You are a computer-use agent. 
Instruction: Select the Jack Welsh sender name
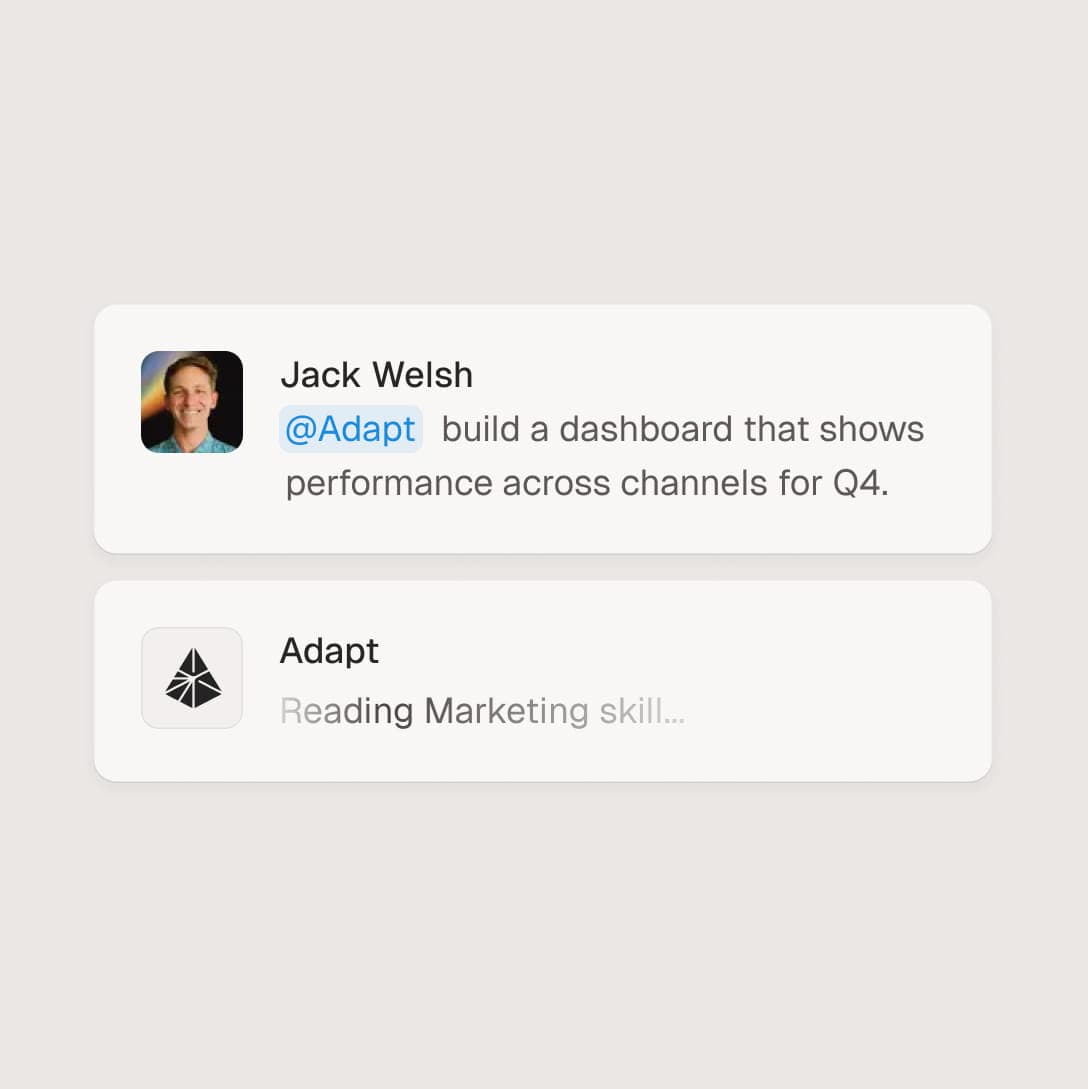click(x=376, y=375)
